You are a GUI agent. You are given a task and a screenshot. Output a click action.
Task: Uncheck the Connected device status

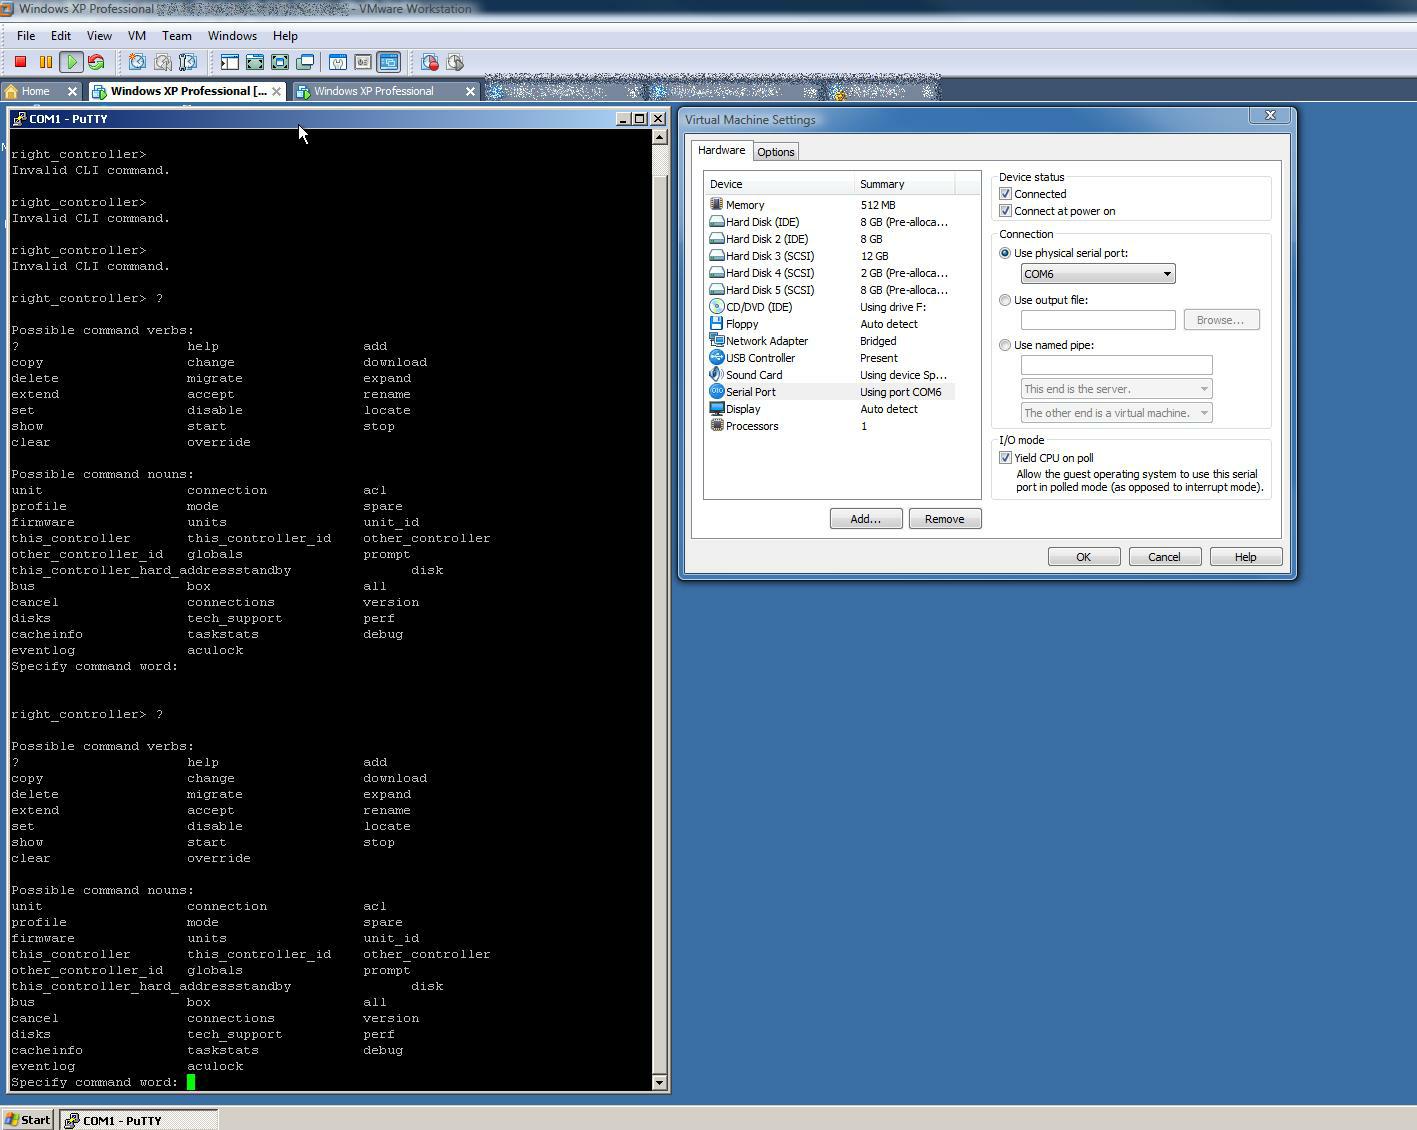(x=1006, y=193)
